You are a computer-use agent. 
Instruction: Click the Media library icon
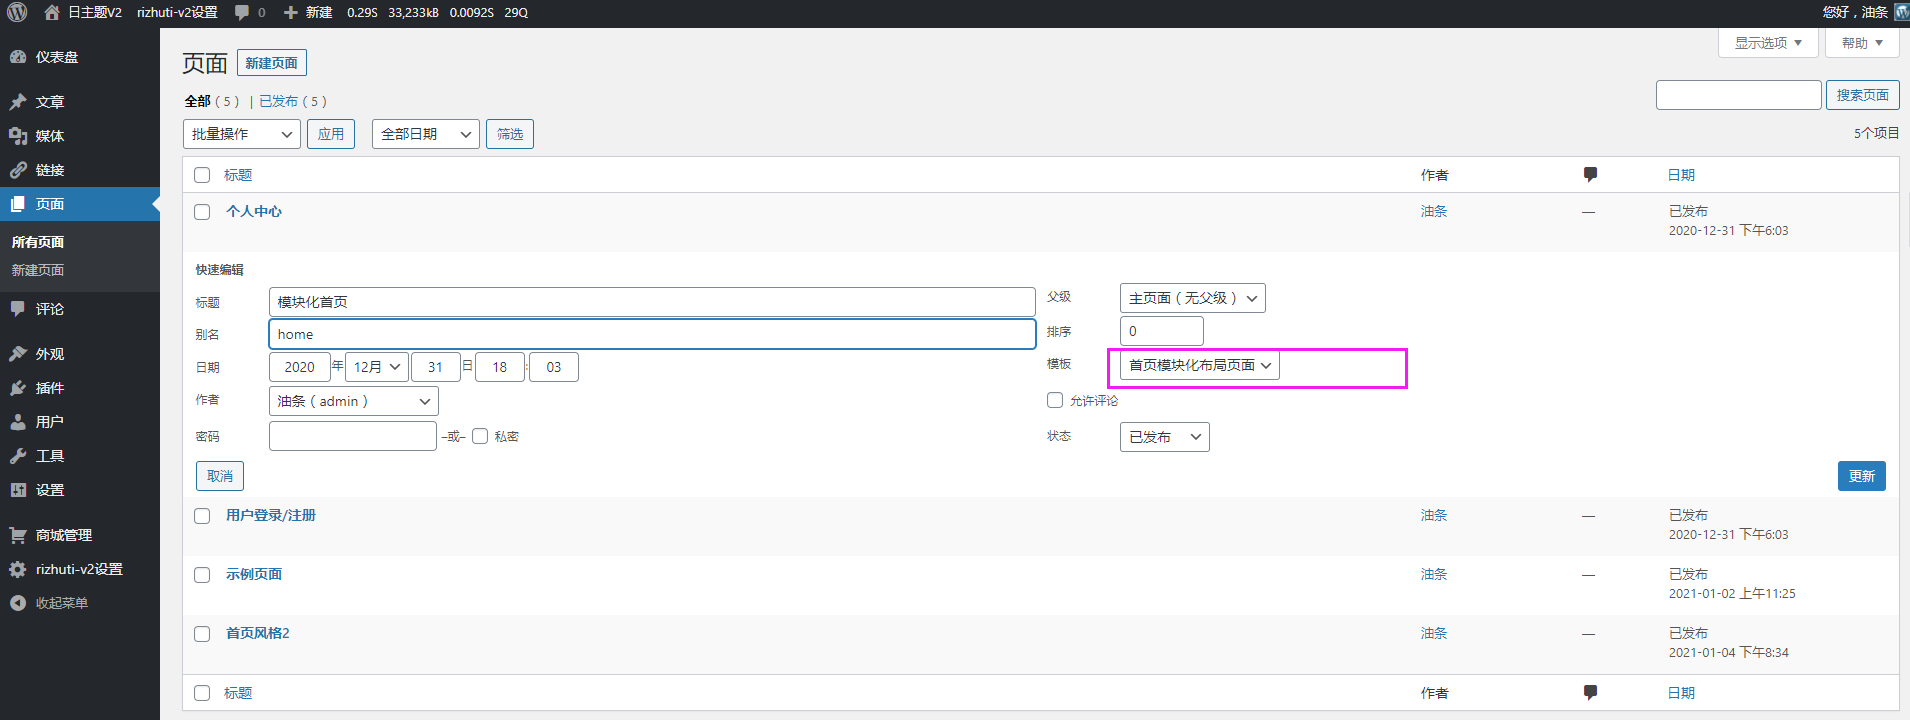(18, 136)
